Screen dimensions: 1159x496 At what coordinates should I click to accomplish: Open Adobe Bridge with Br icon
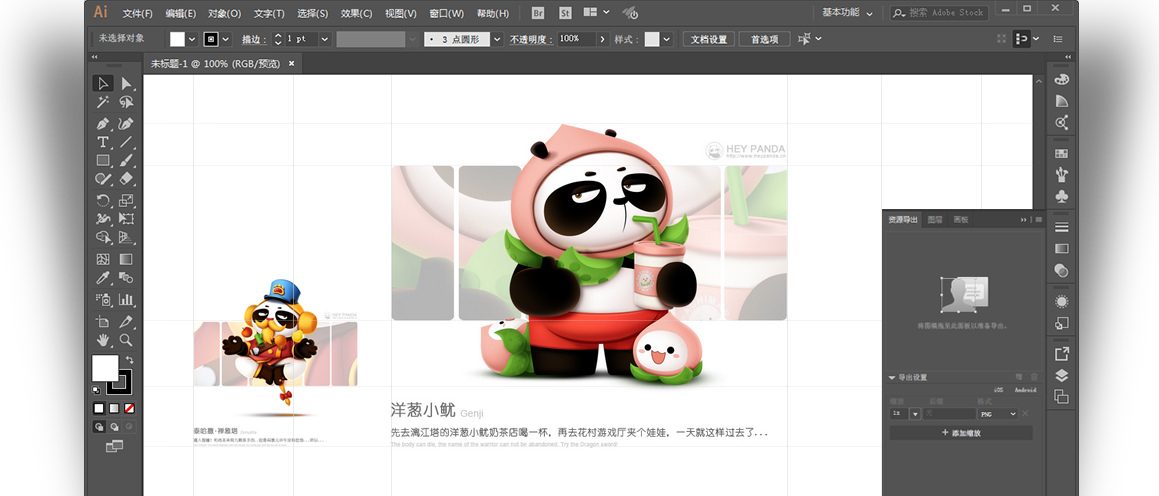[x=538, y=13]
